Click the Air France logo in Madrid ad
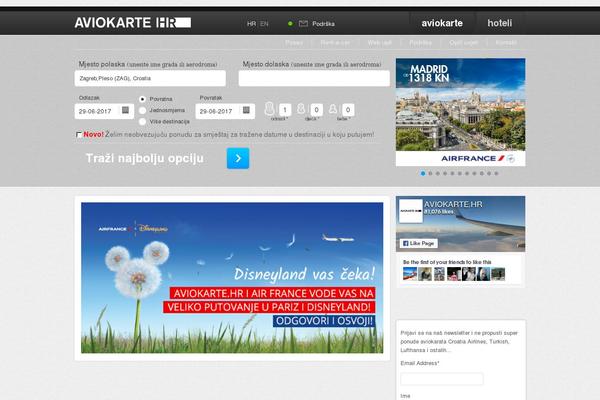 tap(478, 158)
